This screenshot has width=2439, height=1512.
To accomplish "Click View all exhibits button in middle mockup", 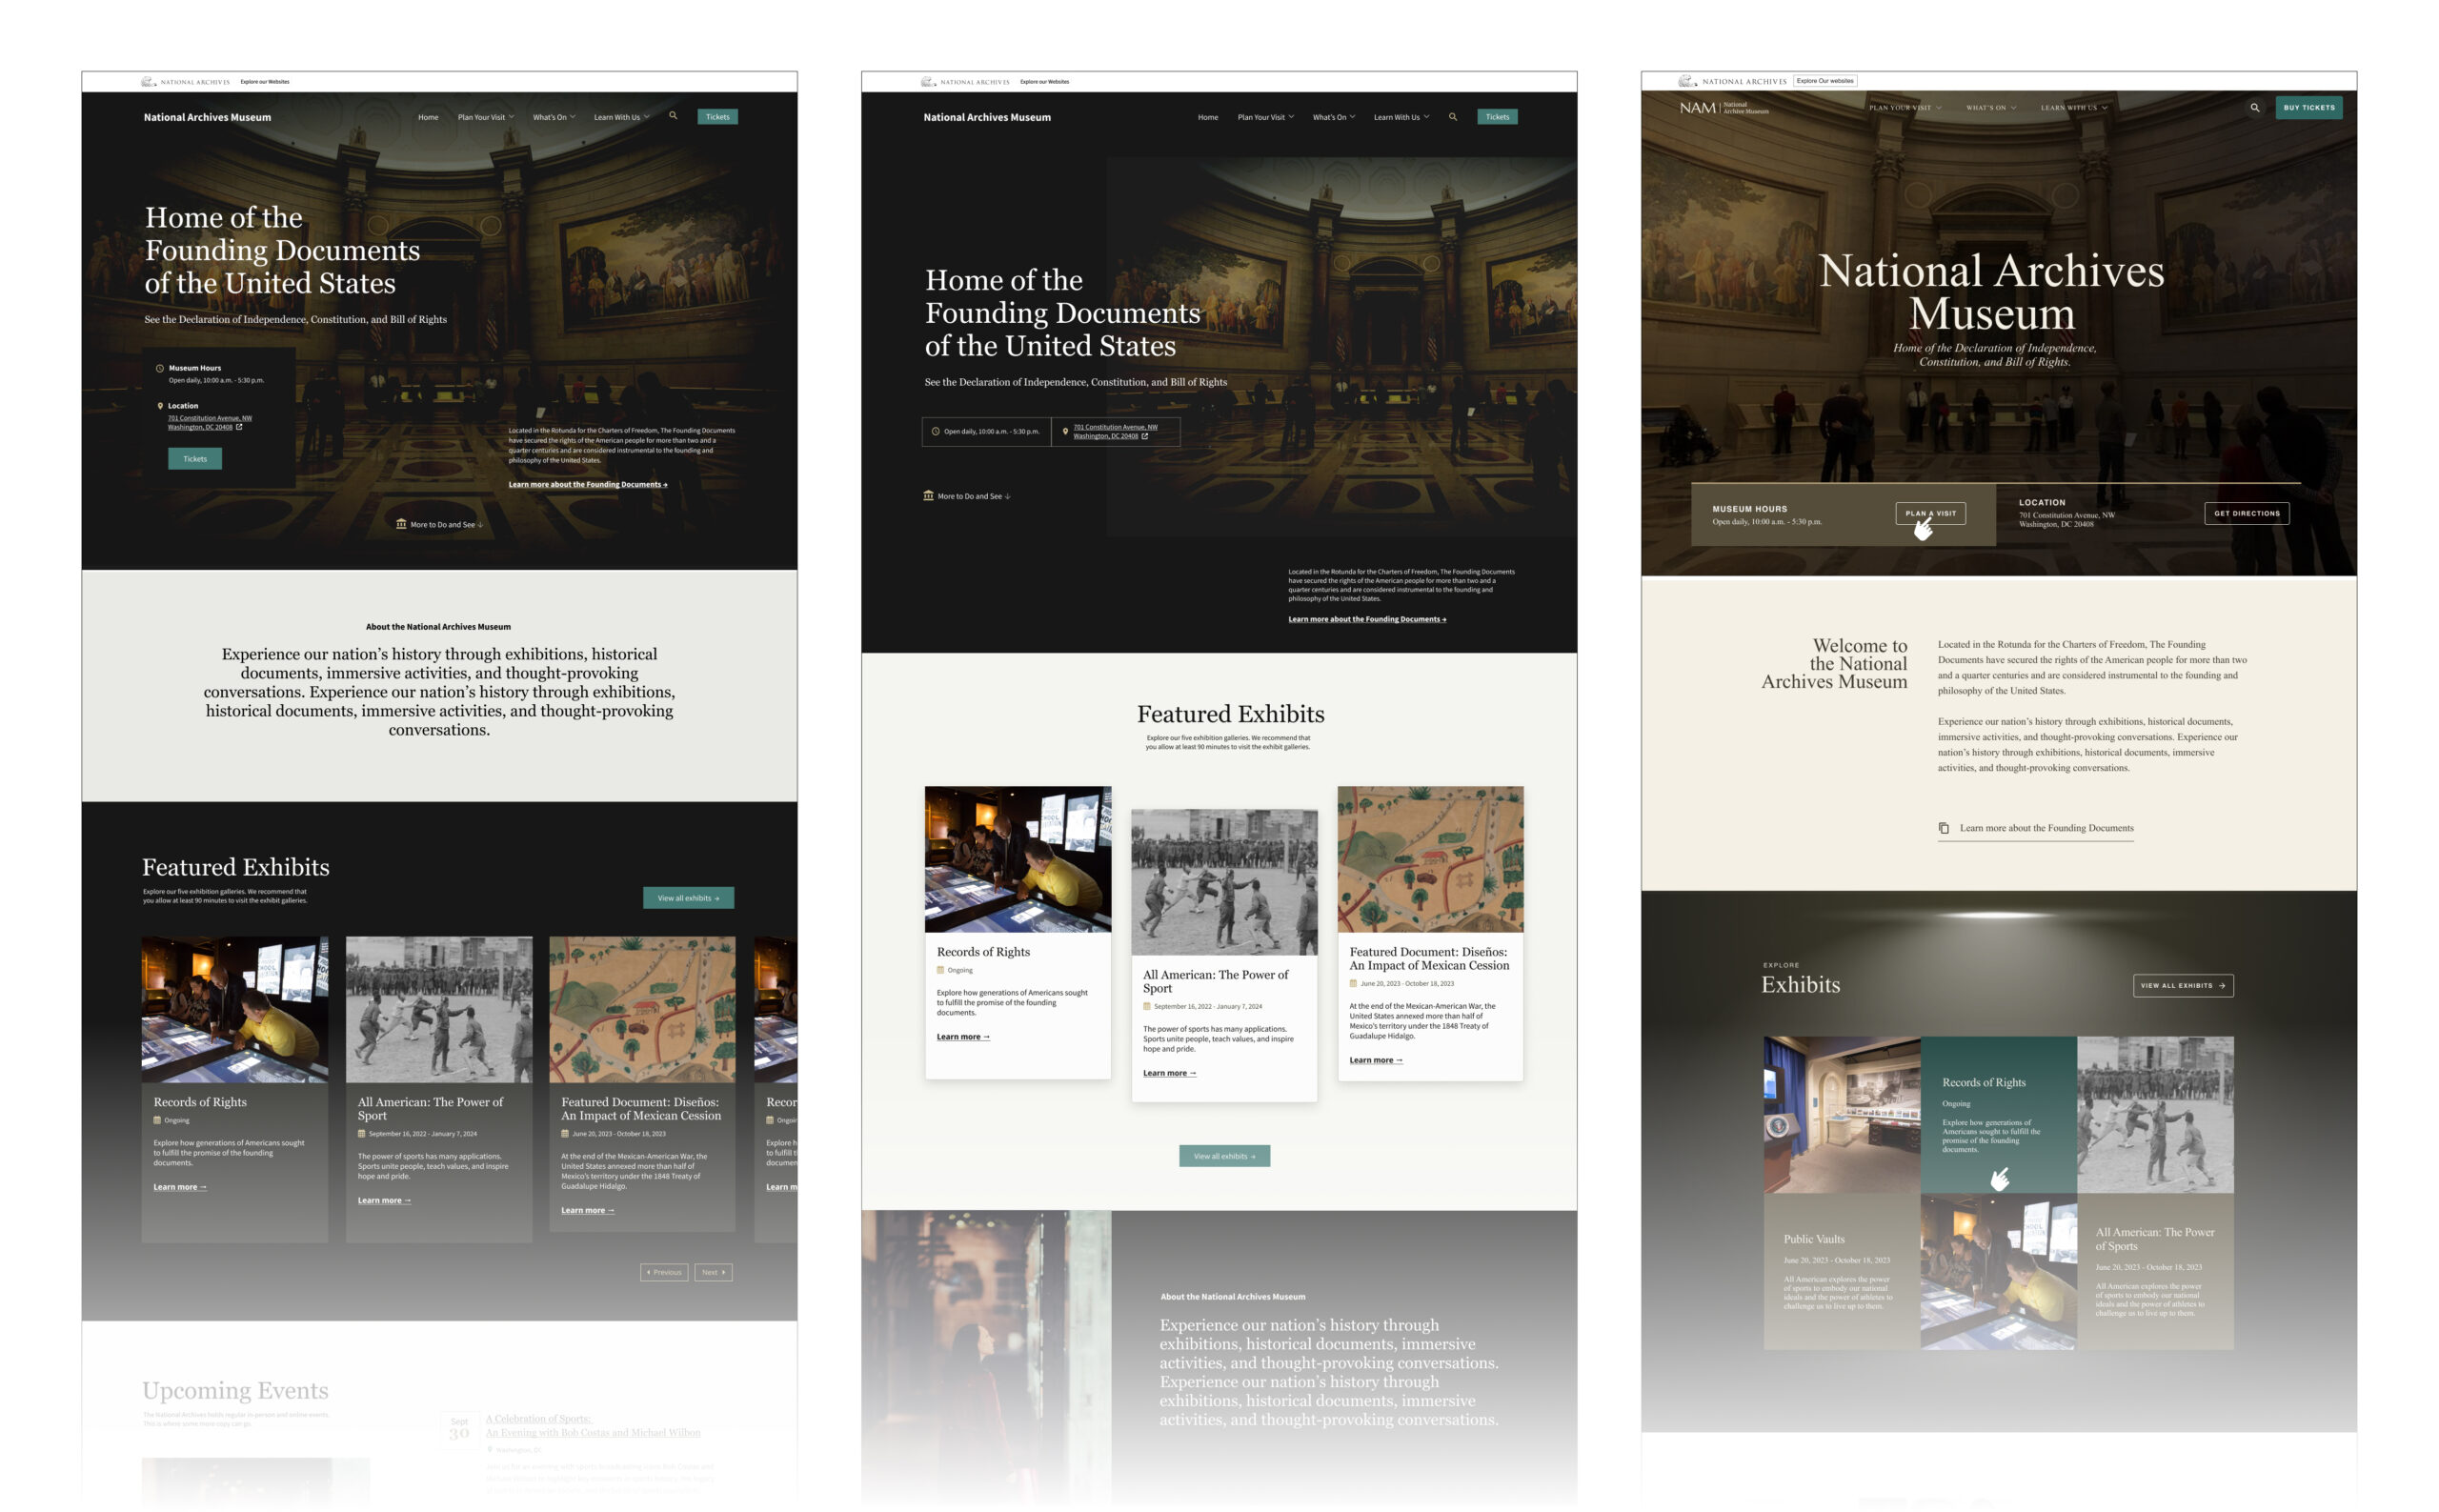I will coord(1225,1156).
